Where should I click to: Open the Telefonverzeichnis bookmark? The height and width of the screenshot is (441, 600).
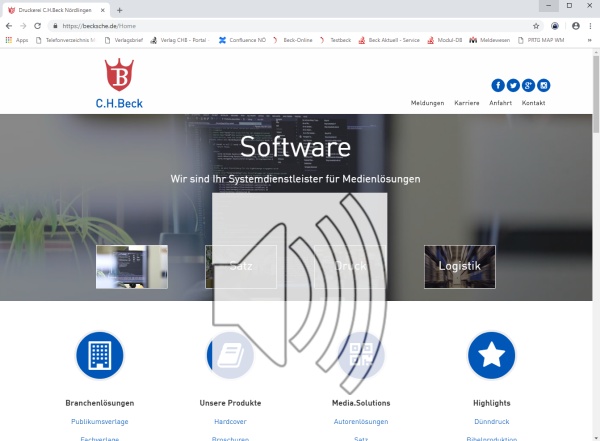pos(65,40)
